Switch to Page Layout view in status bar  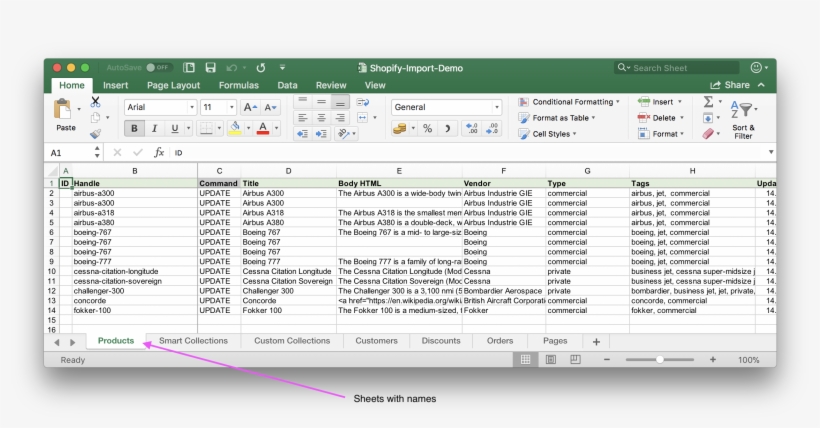(551, 359)
